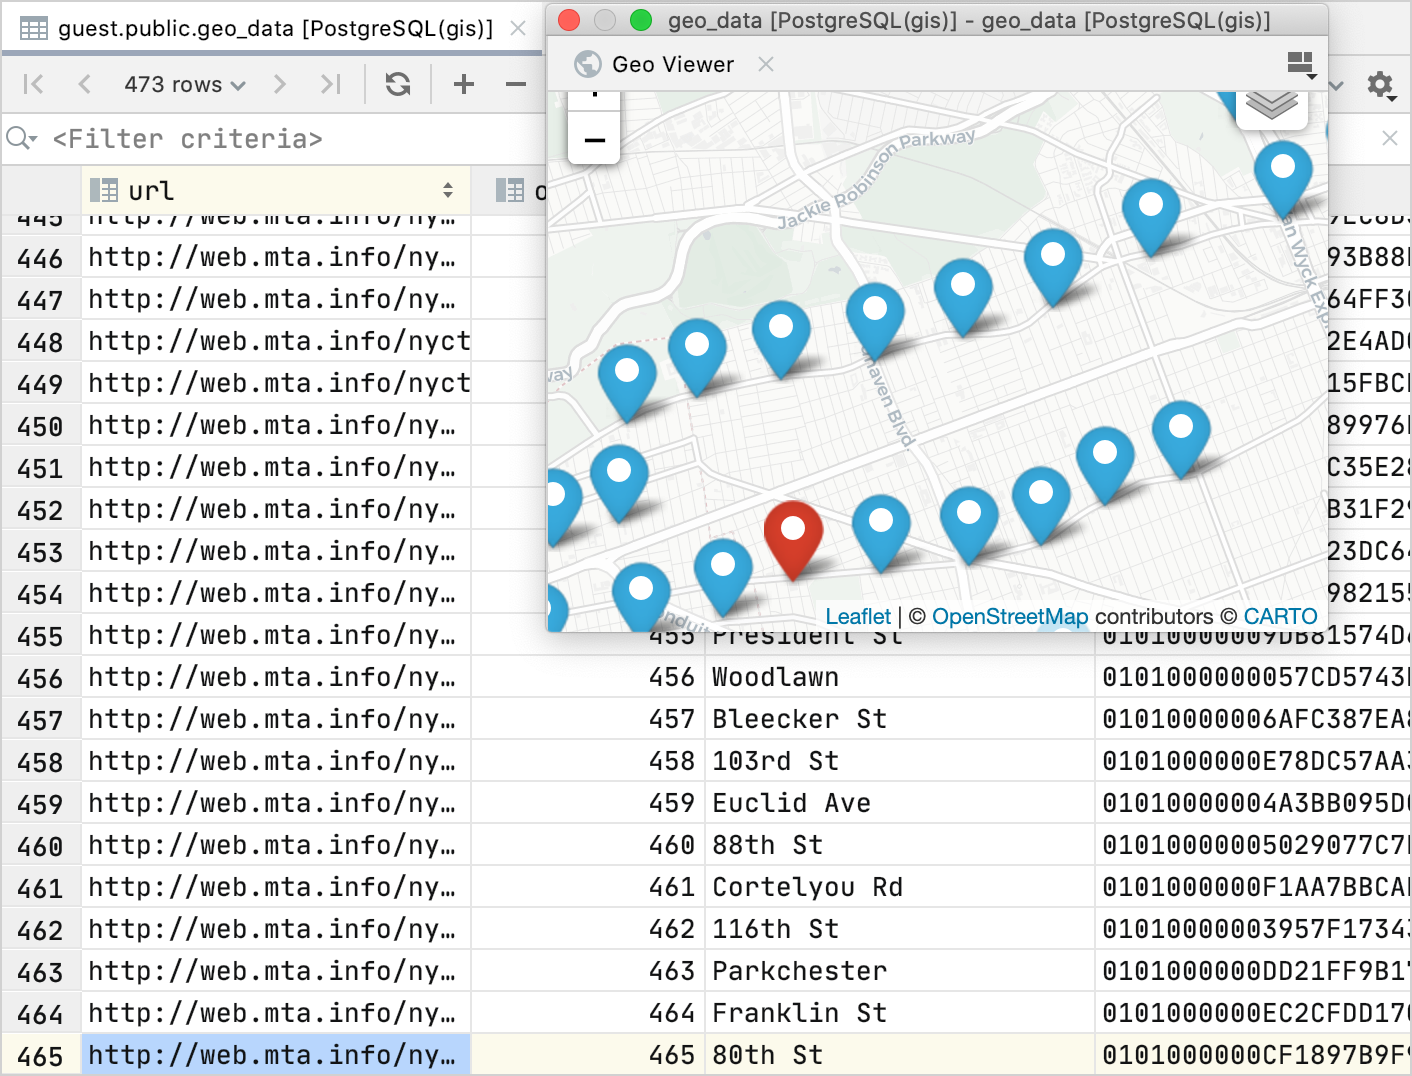Open the OpenStreetMap contributors link
The width and height of the screenshot is (1412, 1076).
click(1010, 616)
